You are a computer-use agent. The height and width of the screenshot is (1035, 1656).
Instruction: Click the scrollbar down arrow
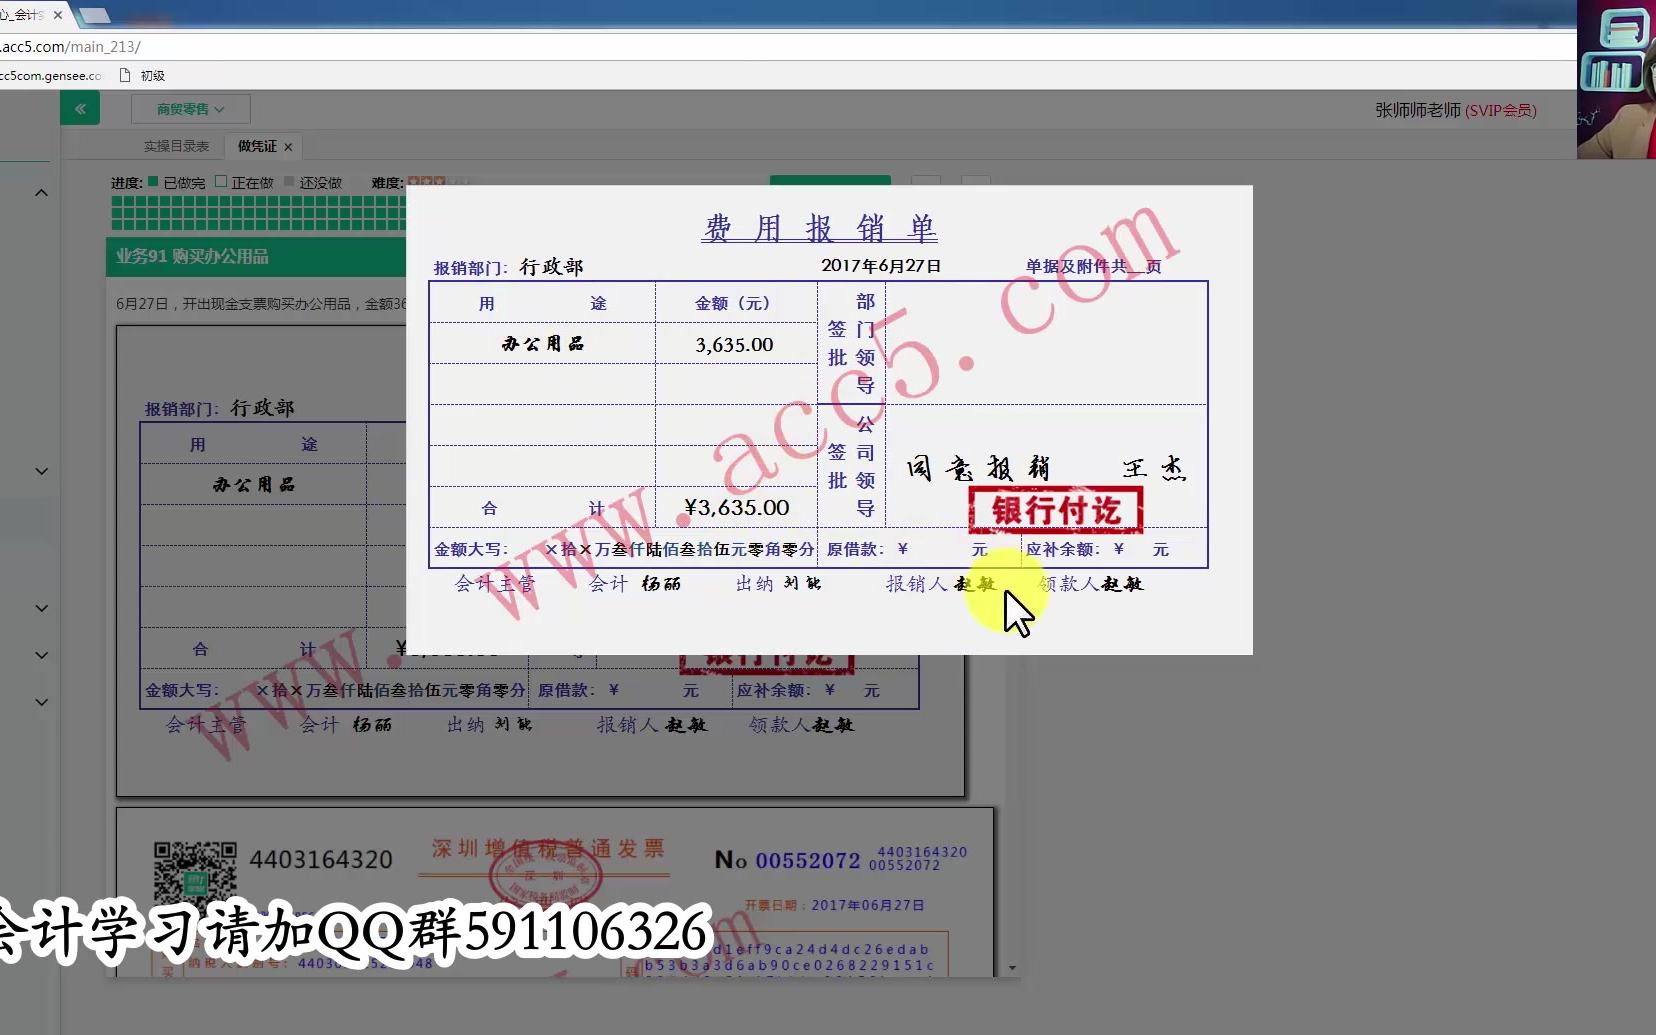coord(1012,968)
